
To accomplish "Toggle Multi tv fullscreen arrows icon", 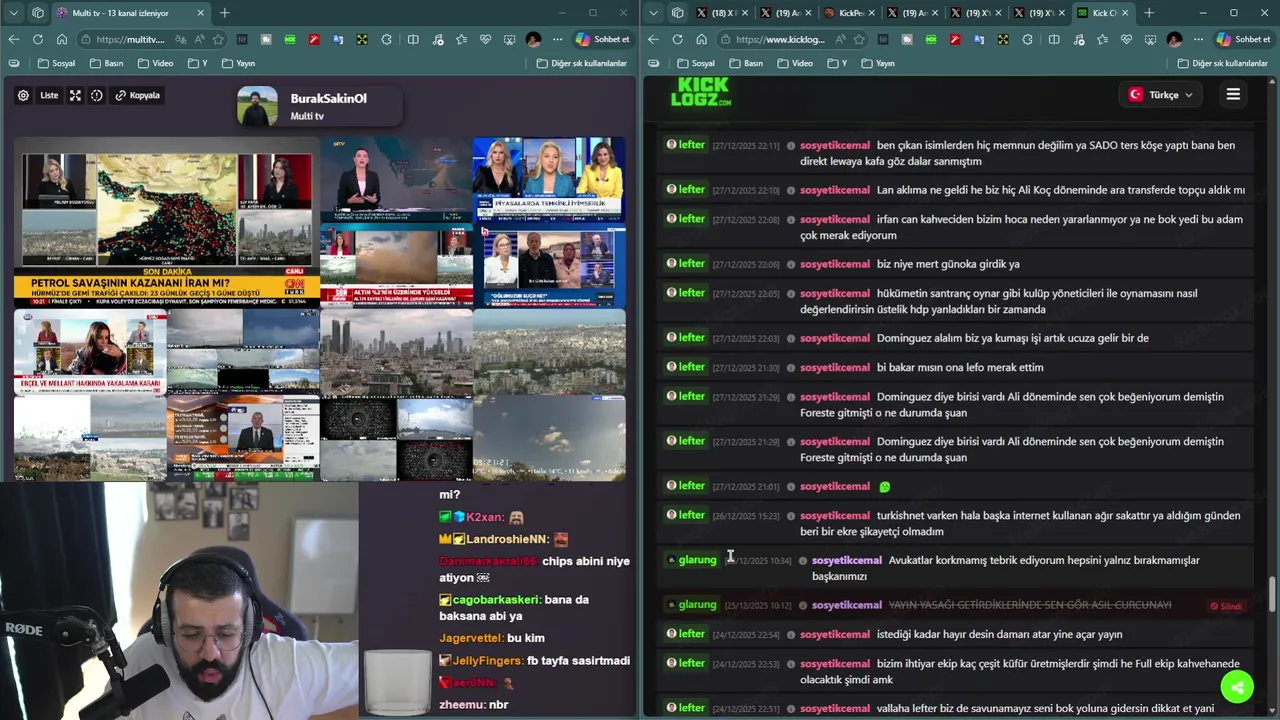I will 75,95.
